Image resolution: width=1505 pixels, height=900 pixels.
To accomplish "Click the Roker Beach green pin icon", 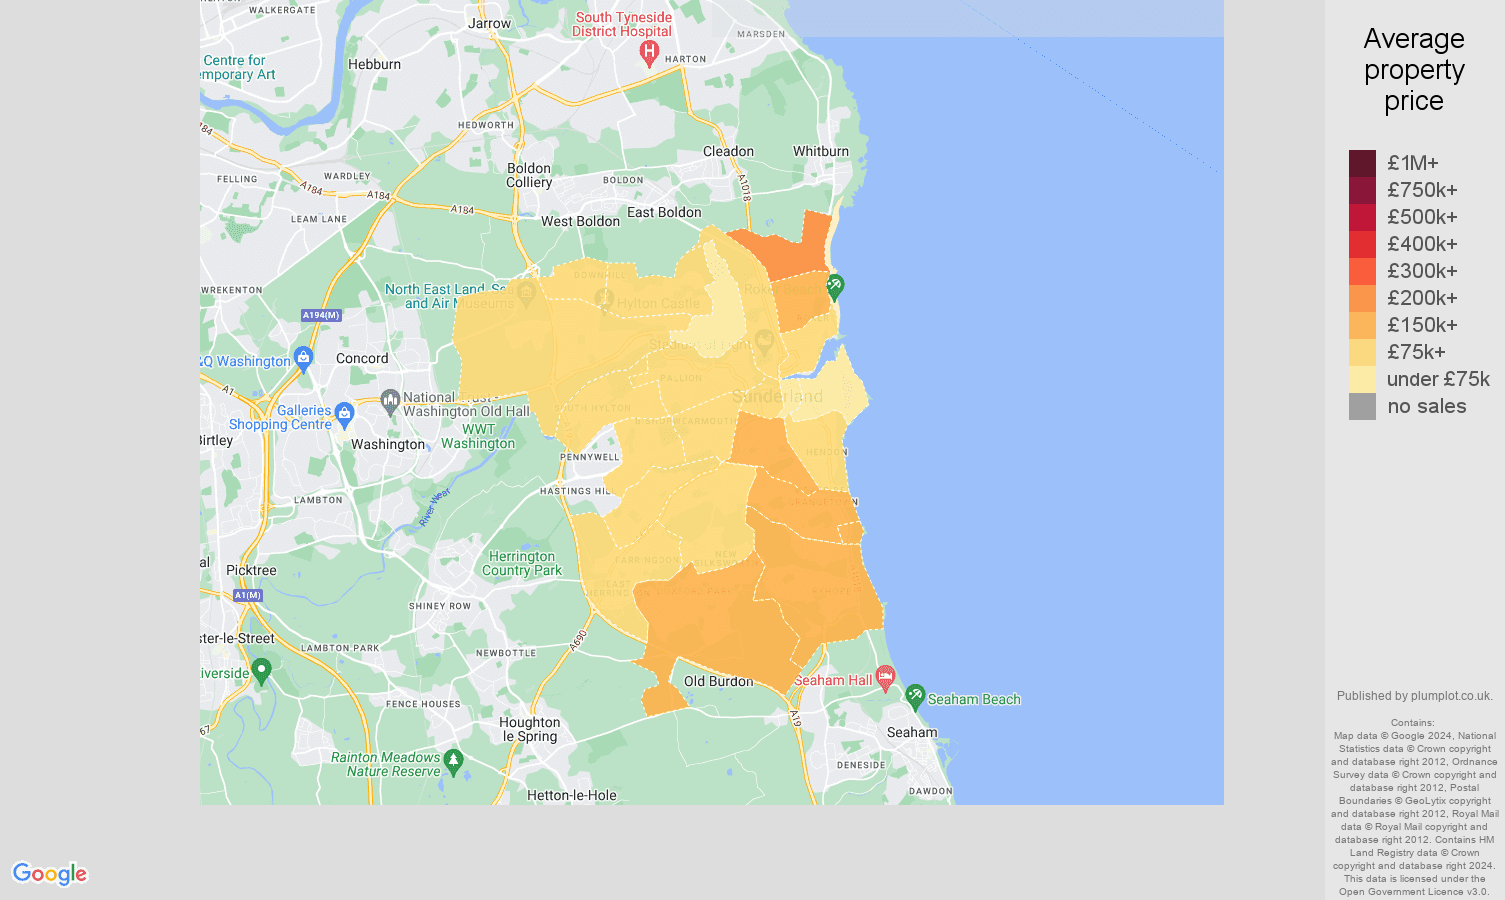I will (x=834, y=288).
